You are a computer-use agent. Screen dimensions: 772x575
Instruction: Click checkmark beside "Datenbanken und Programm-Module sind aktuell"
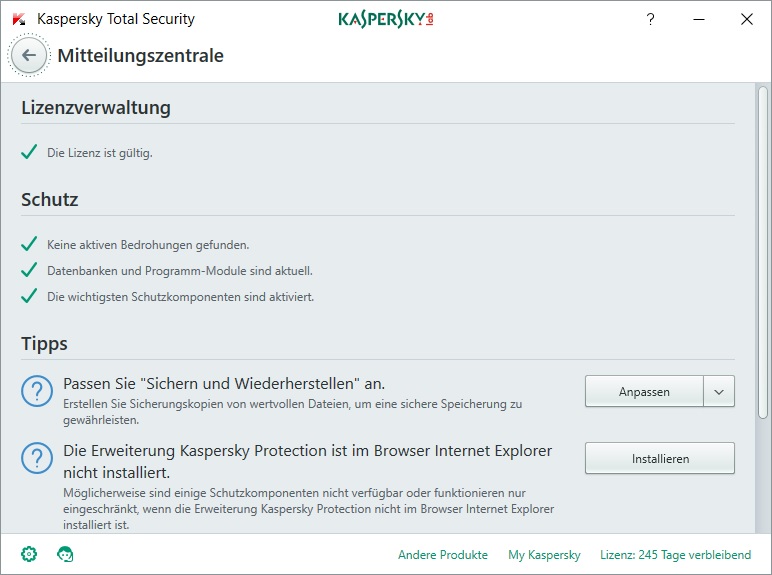(29, 270)
